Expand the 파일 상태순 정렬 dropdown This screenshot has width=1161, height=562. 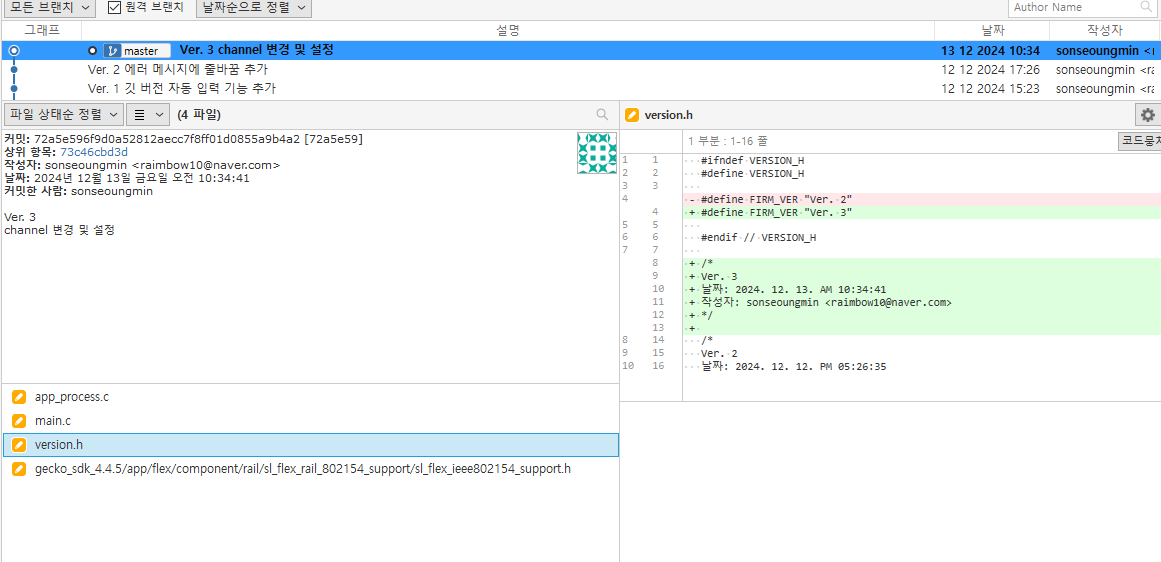(64, 115)
